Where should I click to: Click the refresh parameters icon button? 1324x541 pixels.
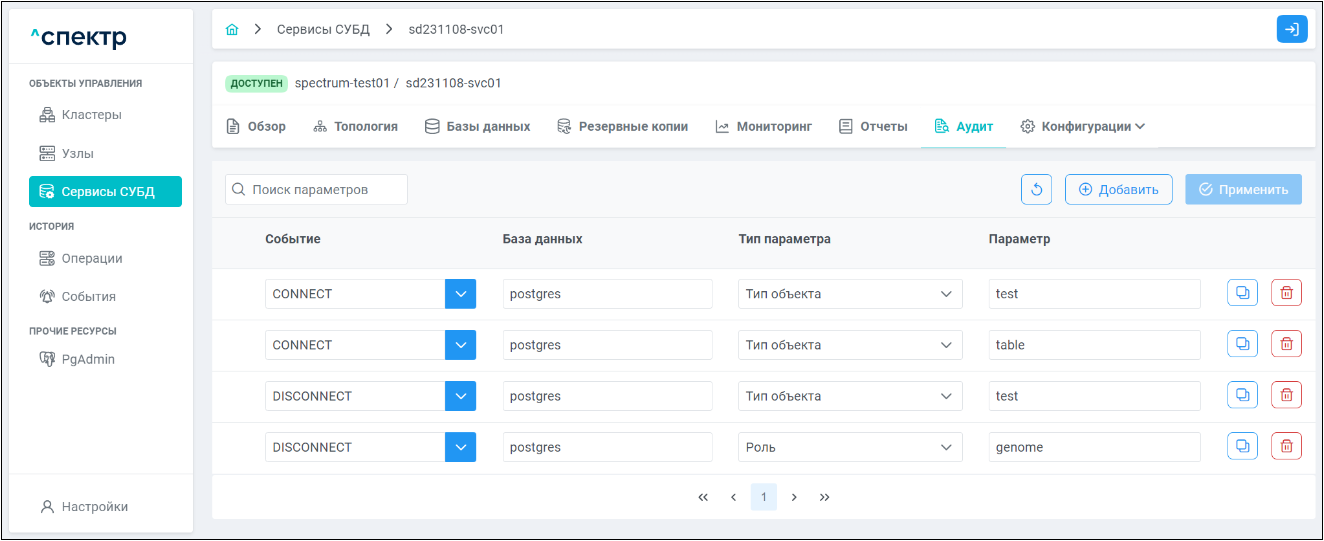pos(1036,190)
